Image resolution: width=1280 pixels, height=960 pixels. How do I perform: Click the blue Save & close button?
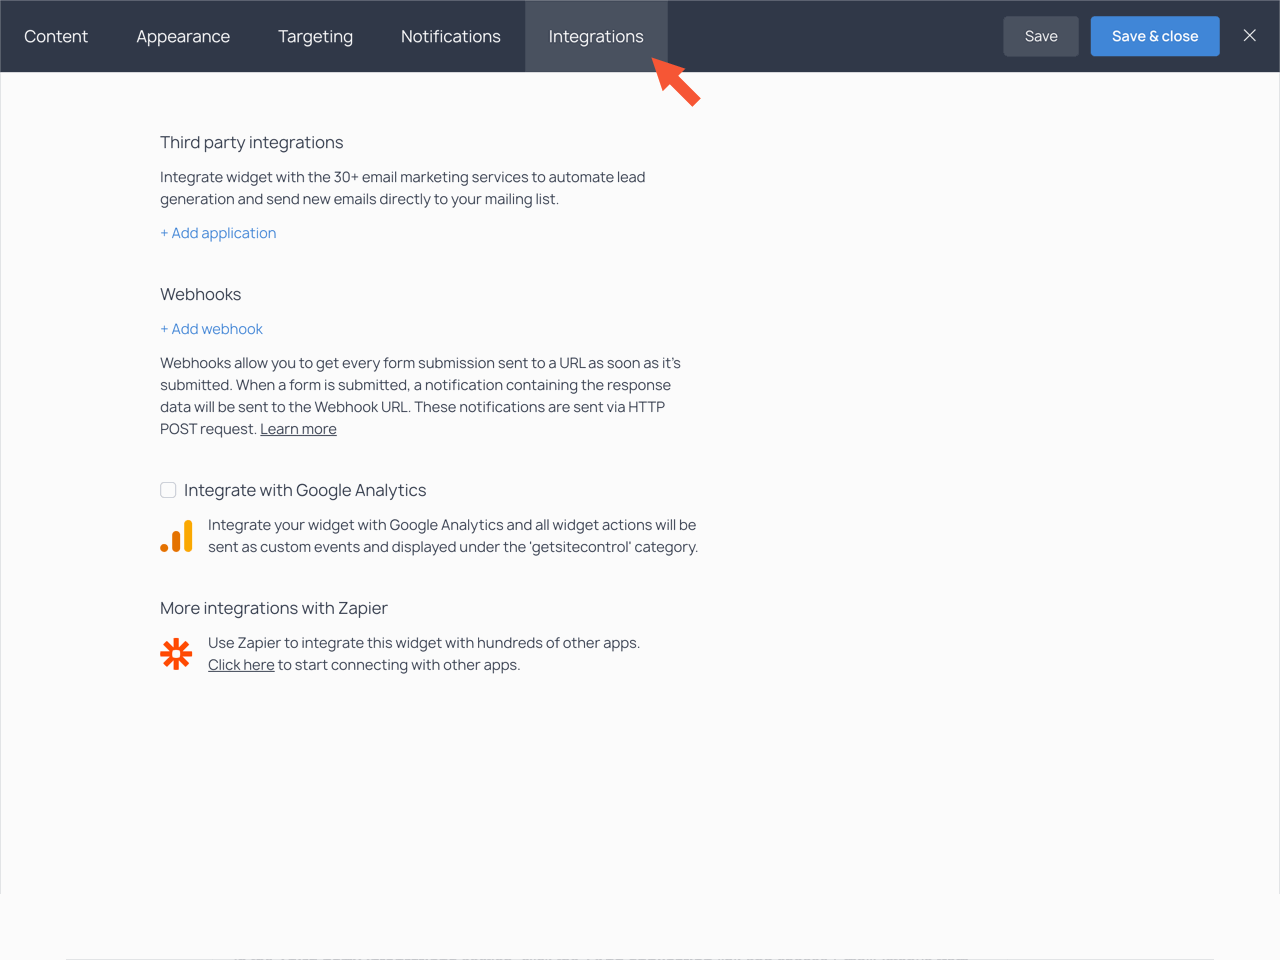[1154, 36]
